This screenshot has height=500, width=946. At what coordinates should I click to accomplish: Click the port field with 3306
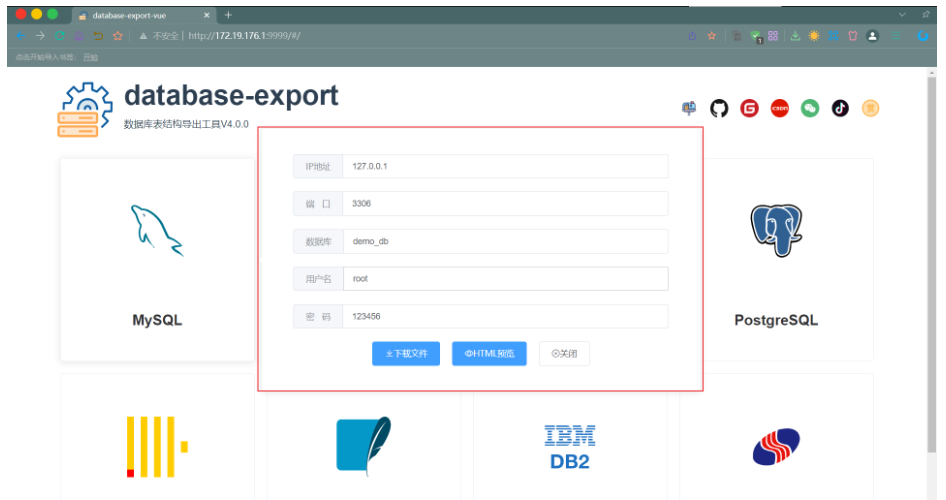[x=506, y=204]
